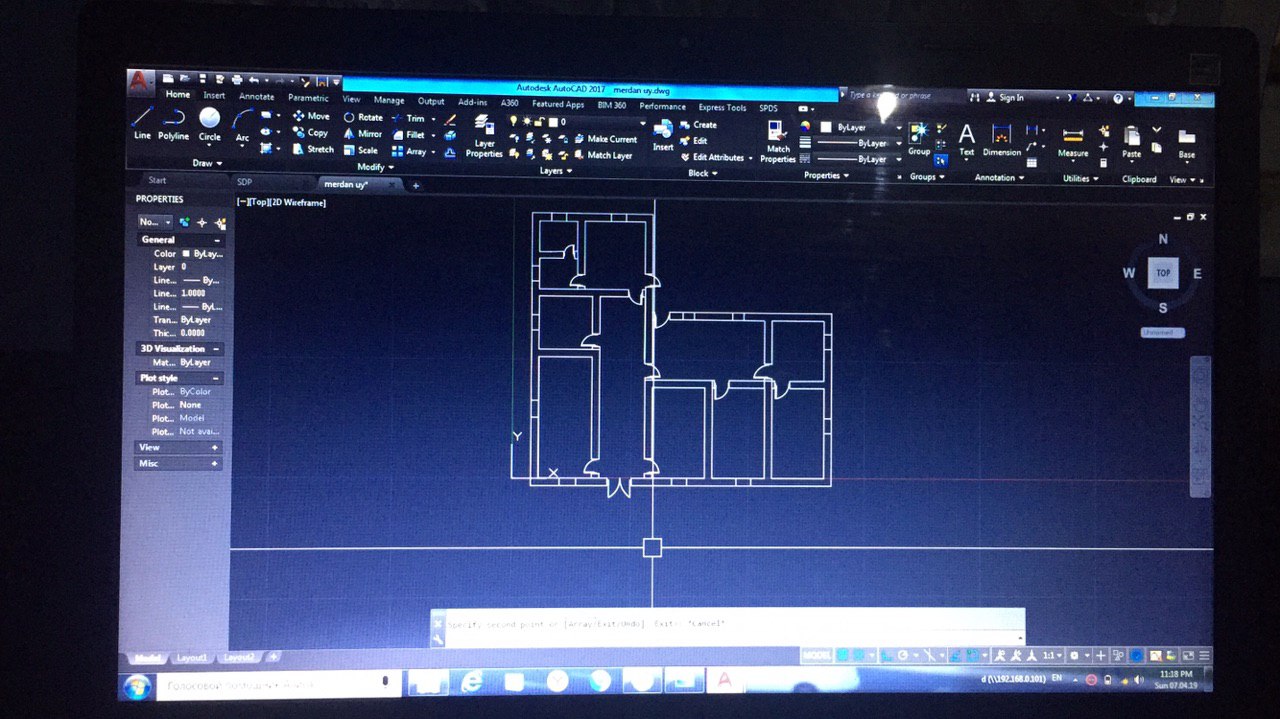Click the Base view icon

click(x=1187, y=144)
